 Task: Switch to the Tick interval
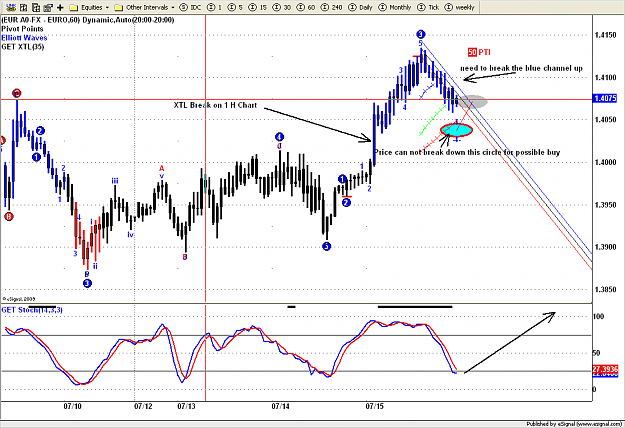click(x=430, y=7)
